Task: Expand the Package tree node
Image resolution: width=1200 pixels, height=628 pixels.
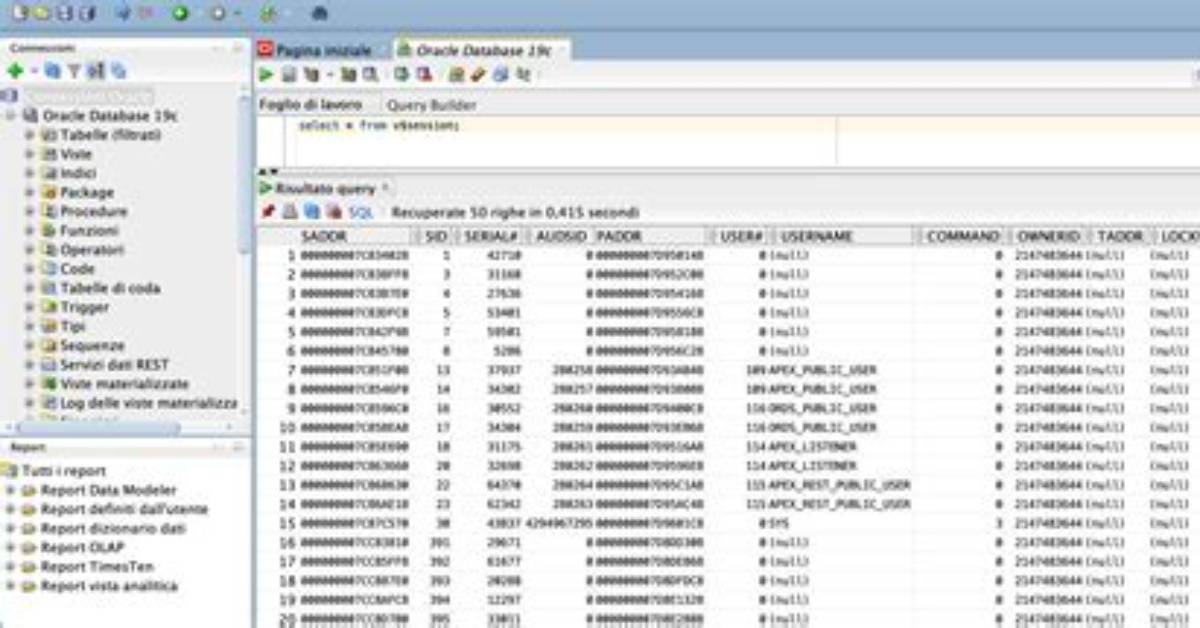Action: pyautogui.click(x=29, y=192)
